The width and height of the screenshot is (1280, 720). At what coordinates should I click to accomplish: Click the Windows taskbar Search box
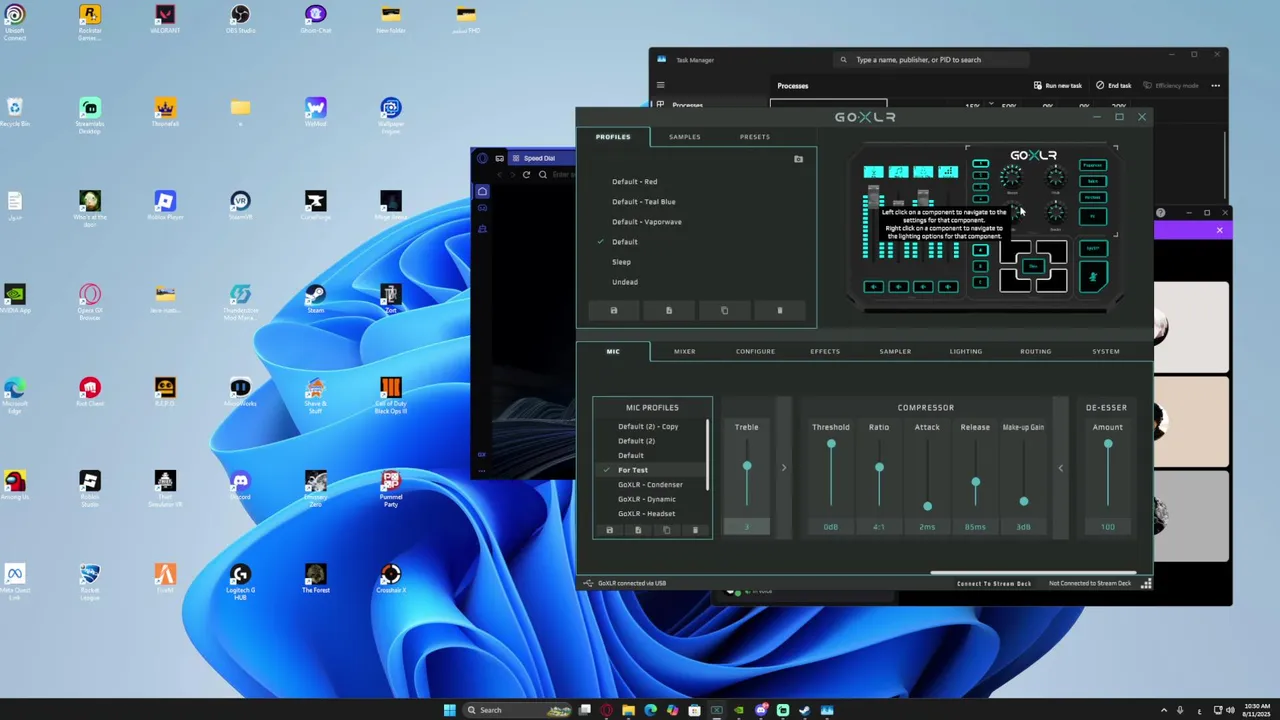(x=518, y=710)
